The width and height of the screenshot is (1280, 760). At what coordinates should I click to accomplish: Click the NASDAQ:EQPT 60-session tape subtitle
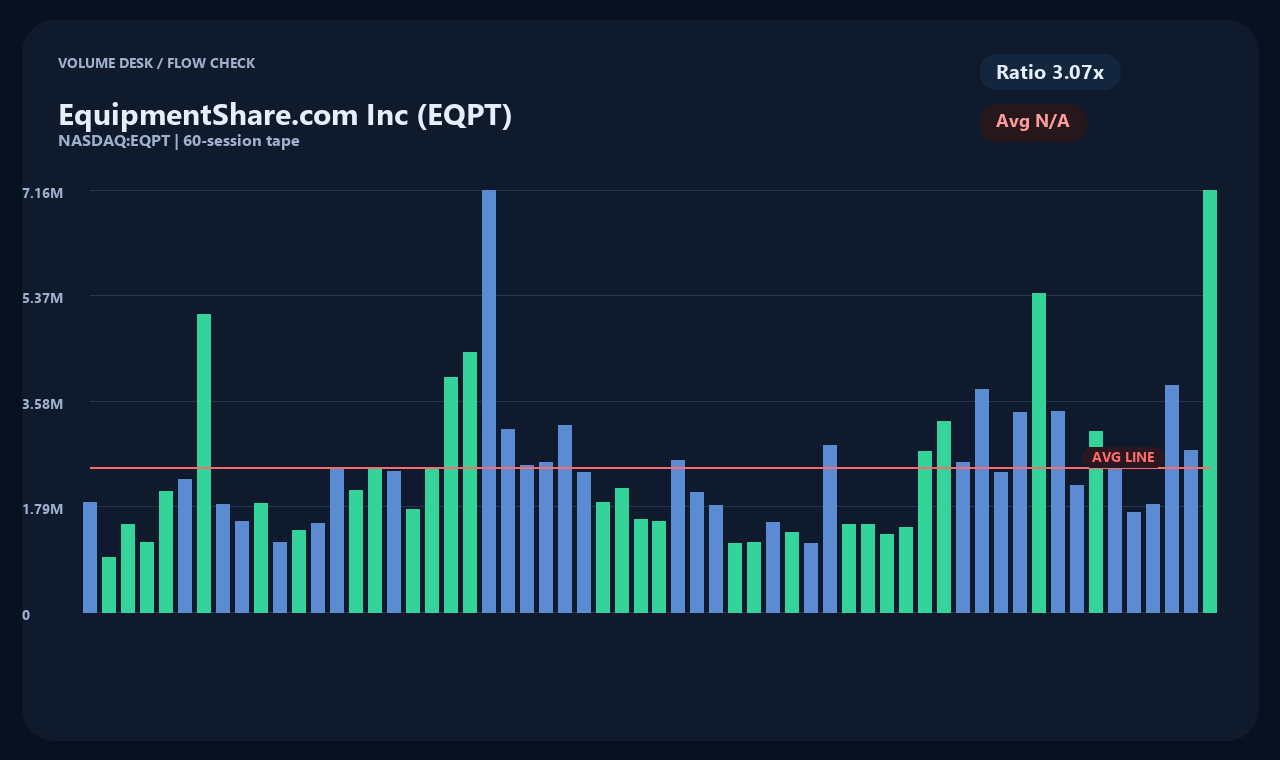tap(179, 141)
